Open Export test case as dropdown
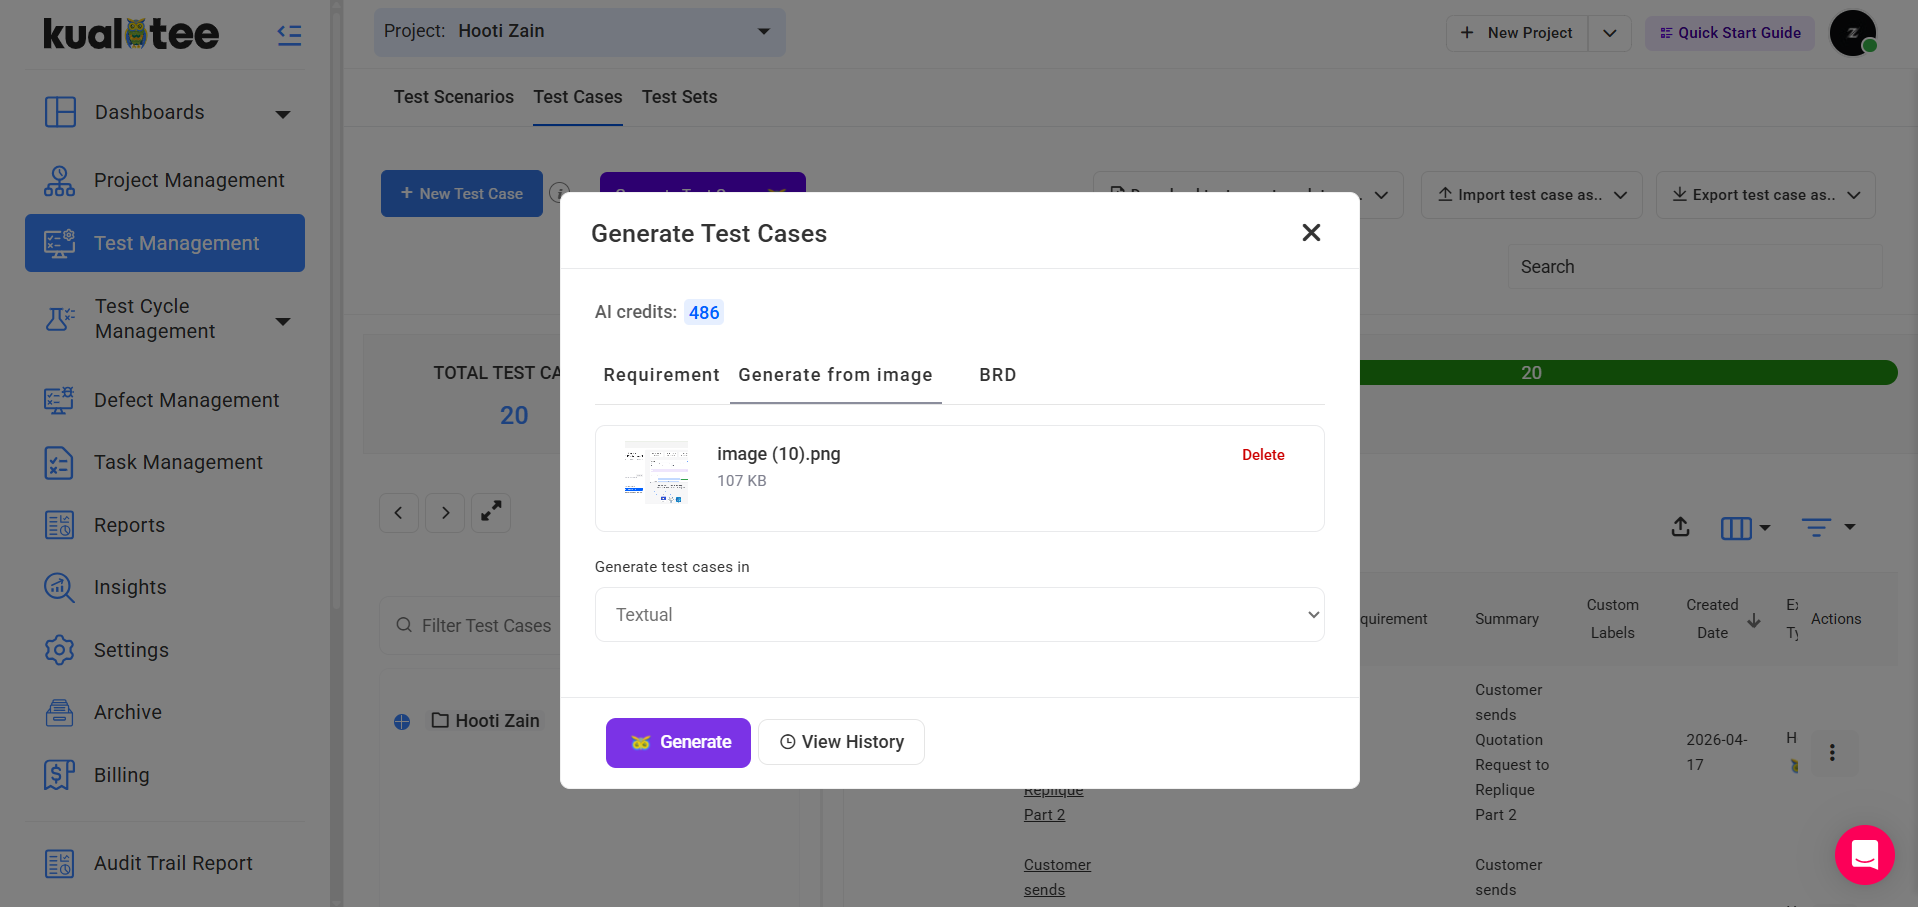Screen dimensions: 1918x907 coord(1766,195)
